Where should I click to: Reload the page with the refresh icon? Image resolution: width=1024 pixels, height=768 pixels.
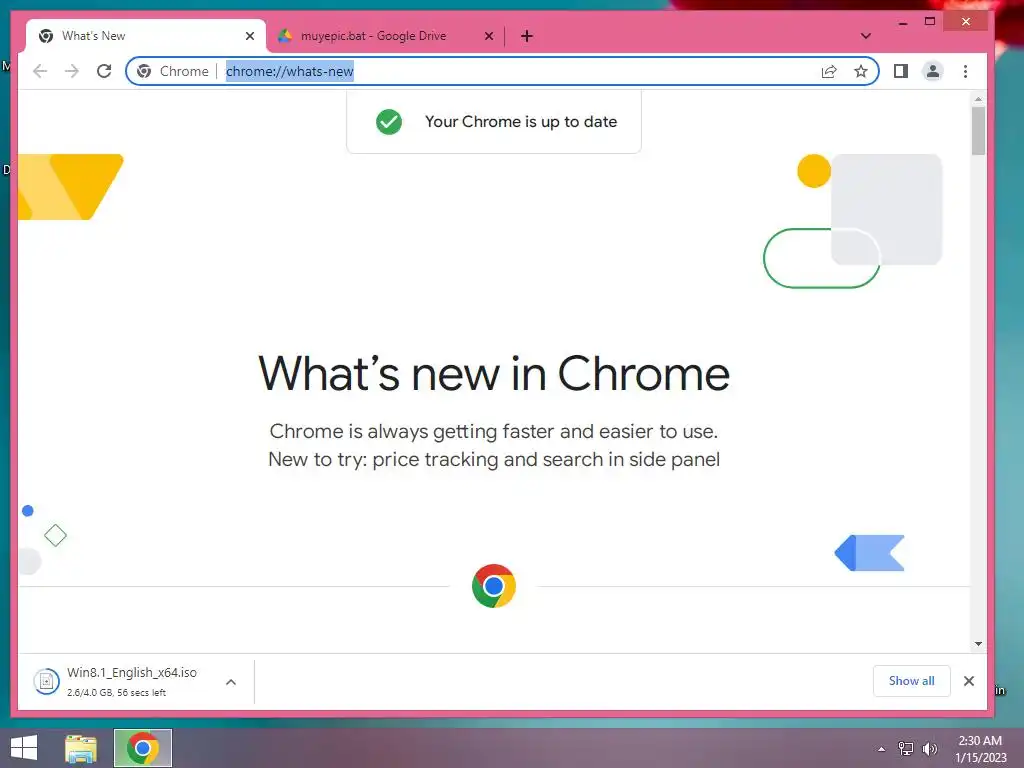pyautogui.click(x=104, y=71)
